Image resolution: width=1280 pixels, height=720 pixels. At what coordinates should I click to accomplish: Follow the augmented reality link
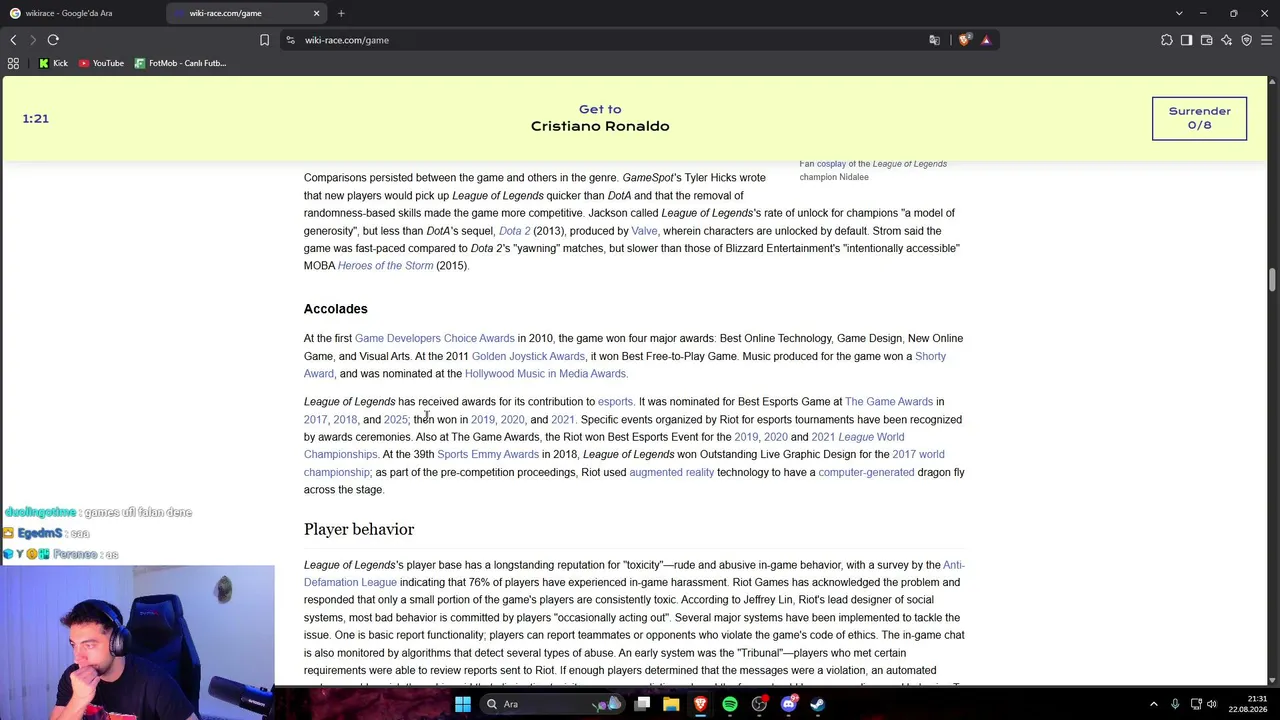point(671,473)
